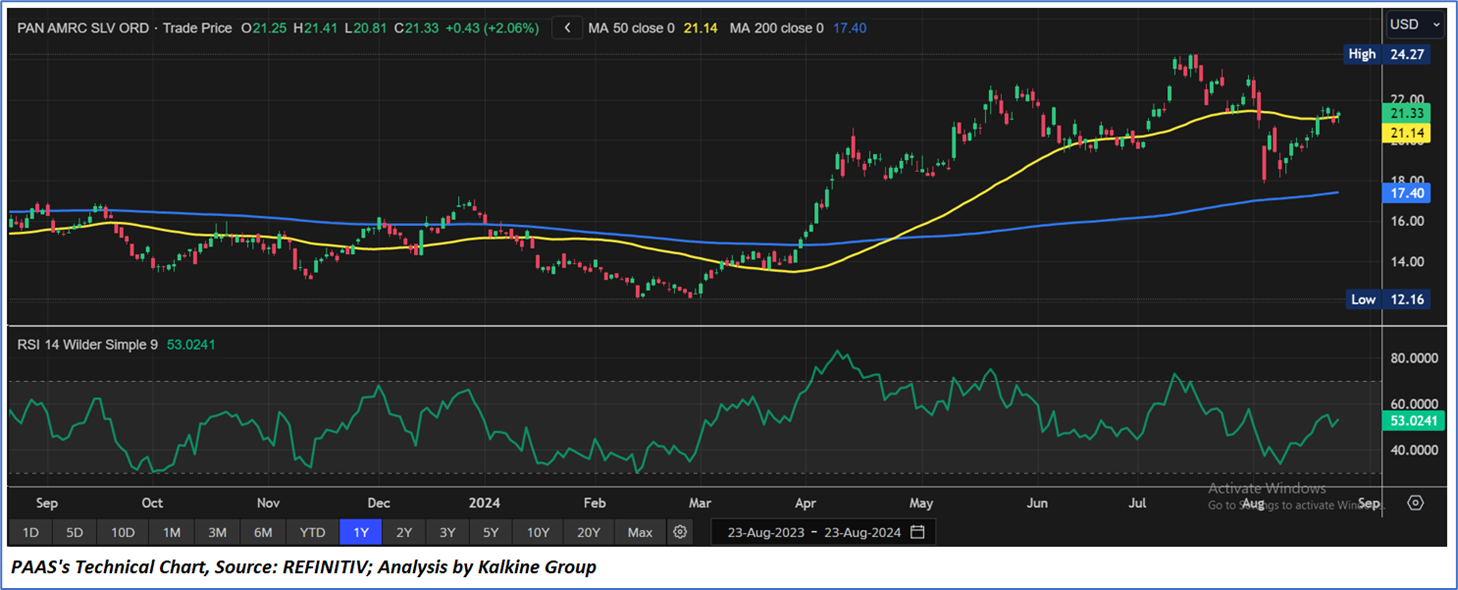The height and width of the screenshot is (590, 1458).
Task: Click the Nov label on the time axis
Action: (x=268, y=503)
